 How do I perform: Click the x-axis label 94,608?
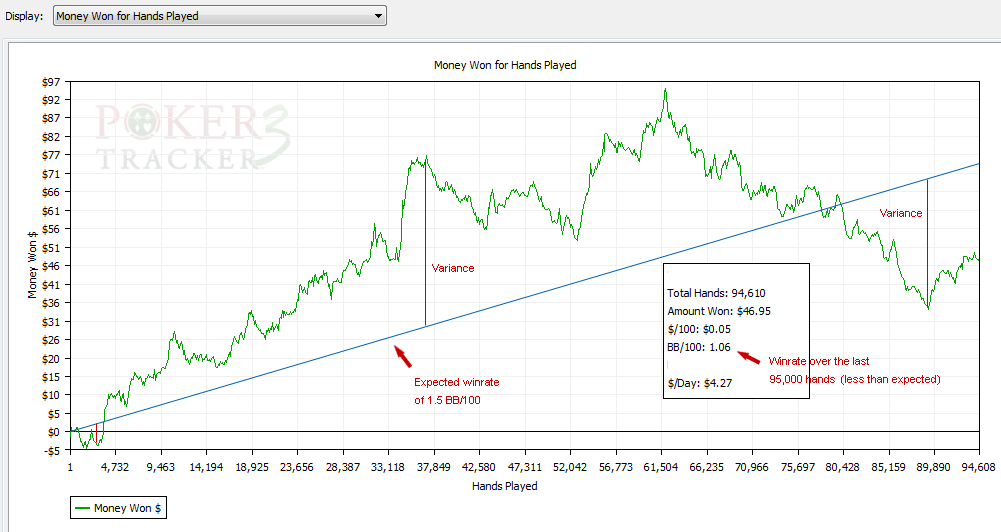(979, 467)
